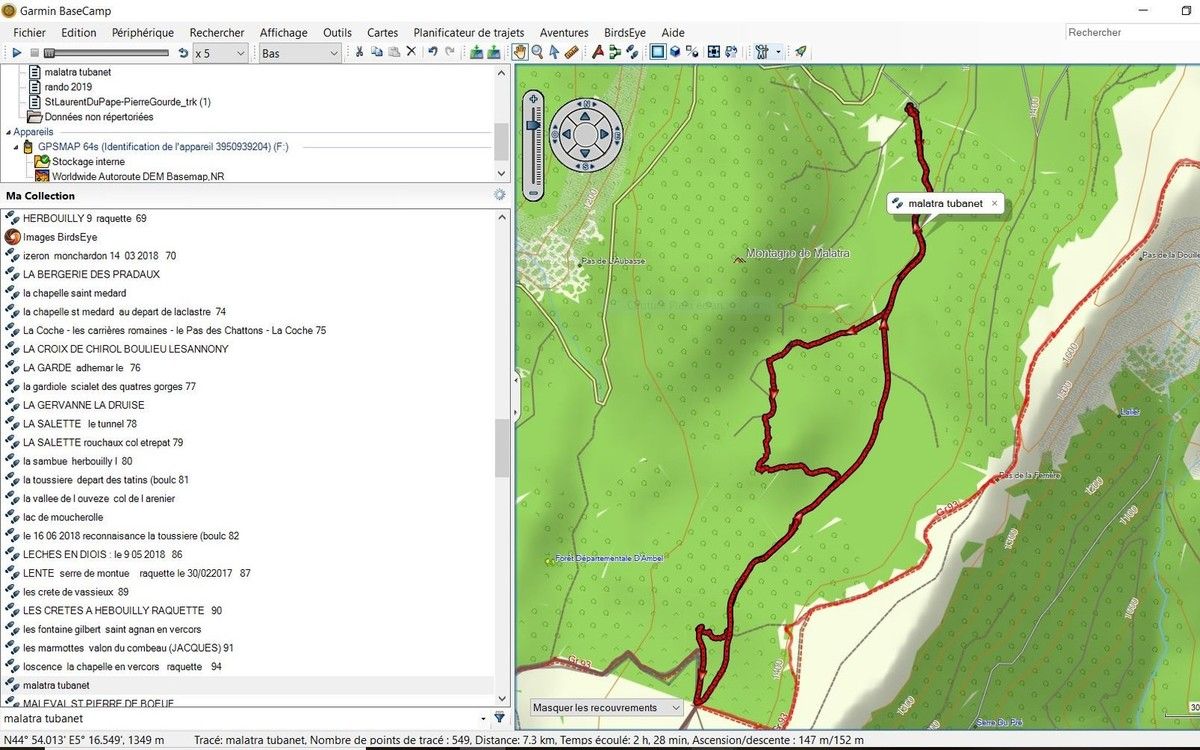This screenshot has width=1200, height=750.
Task: Open the Affichage menu
Action: (284, 32)
